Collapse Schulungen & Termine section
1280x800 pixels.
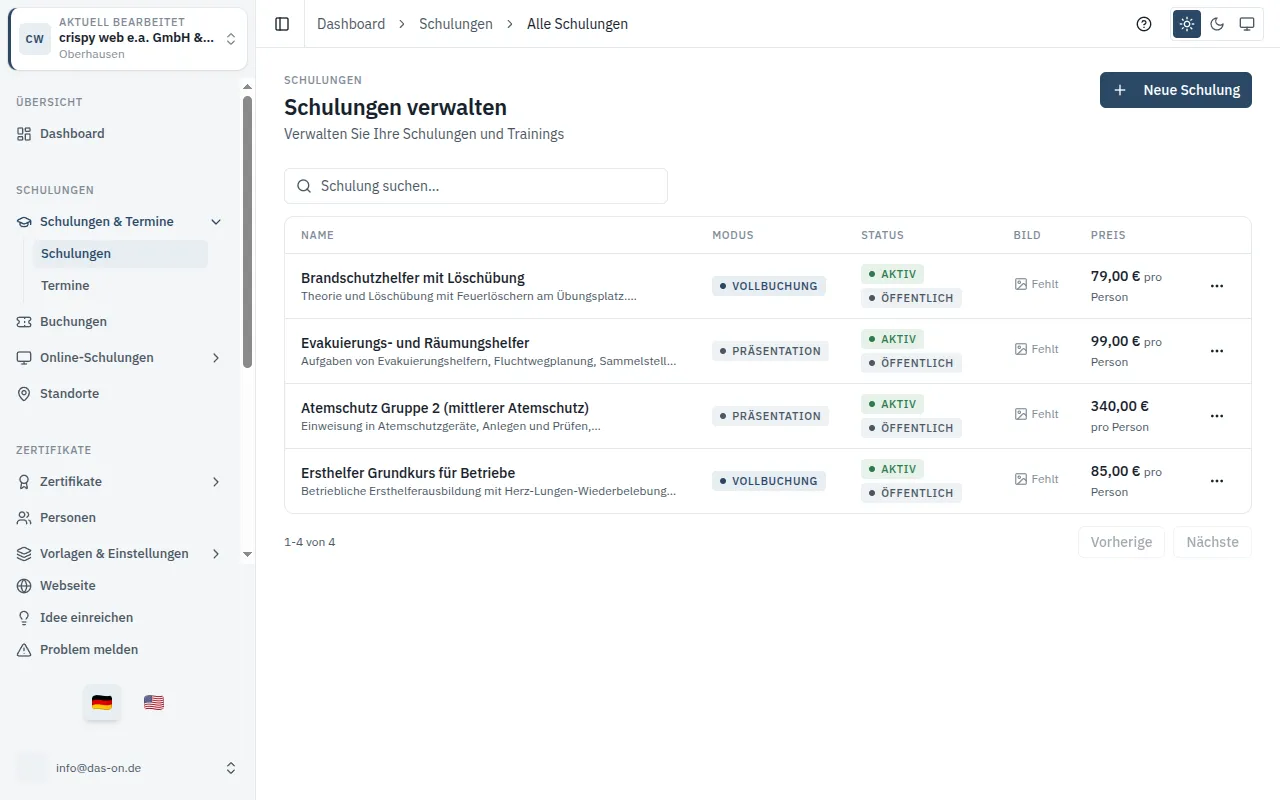coord(120,222)
